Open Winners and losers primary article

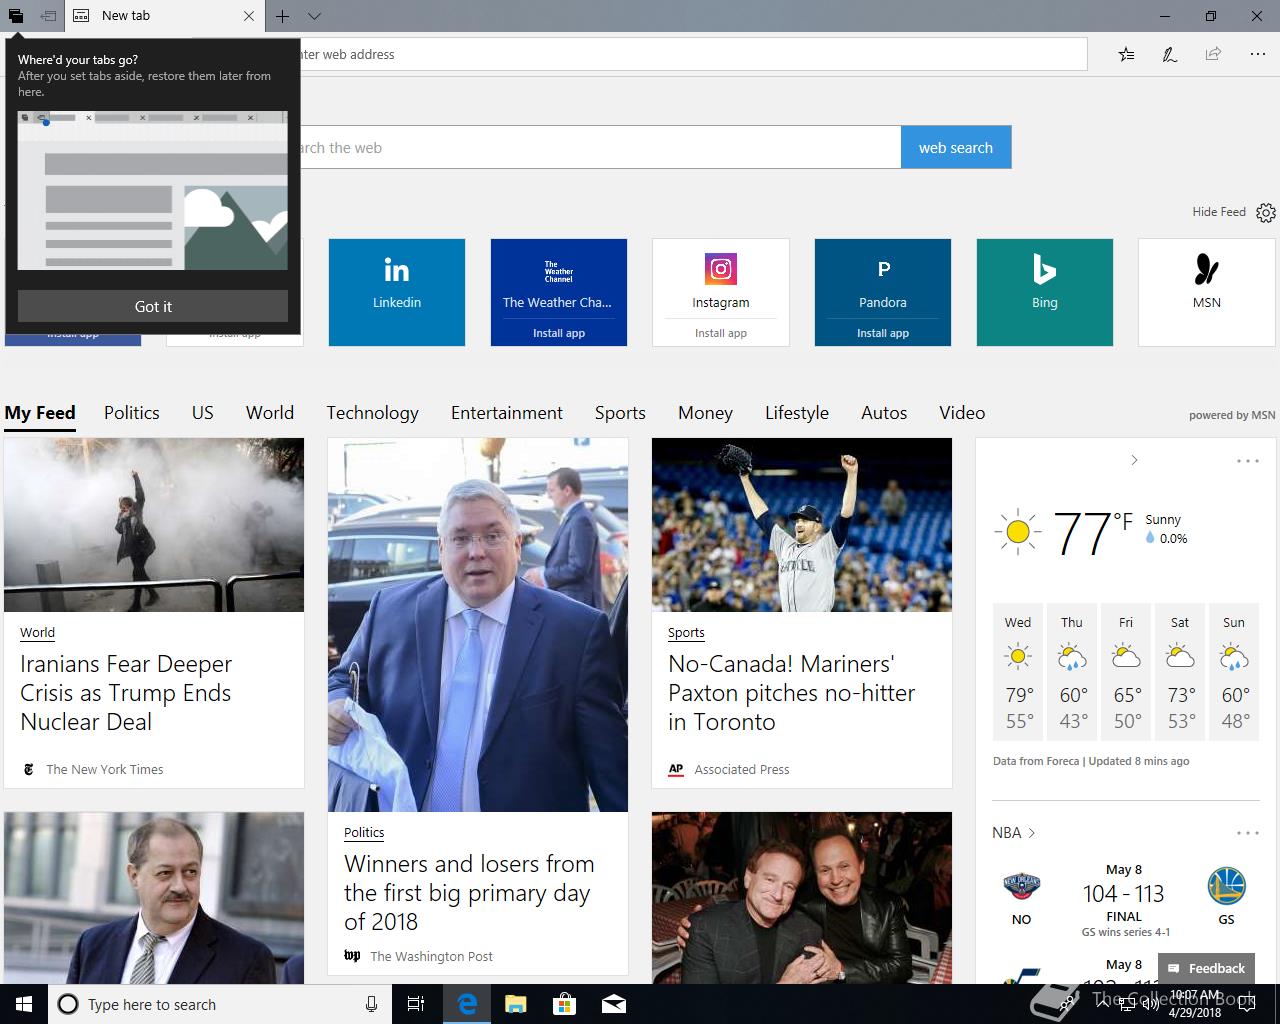(469, 893)
